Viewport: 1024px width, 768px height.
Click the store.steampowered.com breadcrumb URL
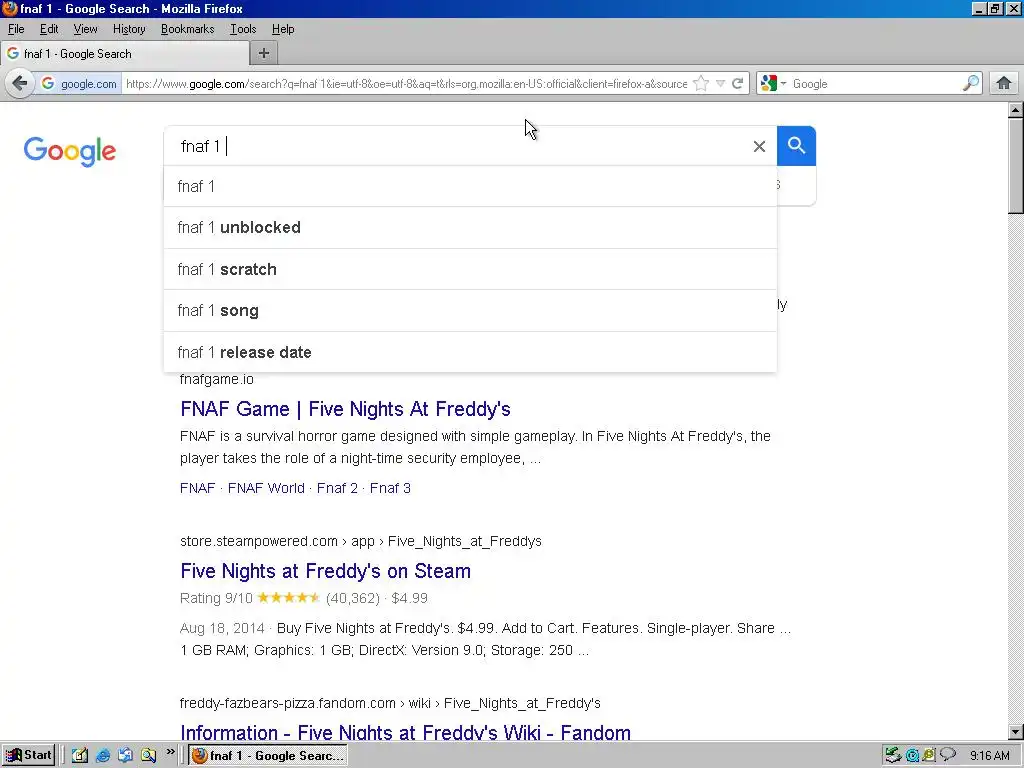click(360, 541)
